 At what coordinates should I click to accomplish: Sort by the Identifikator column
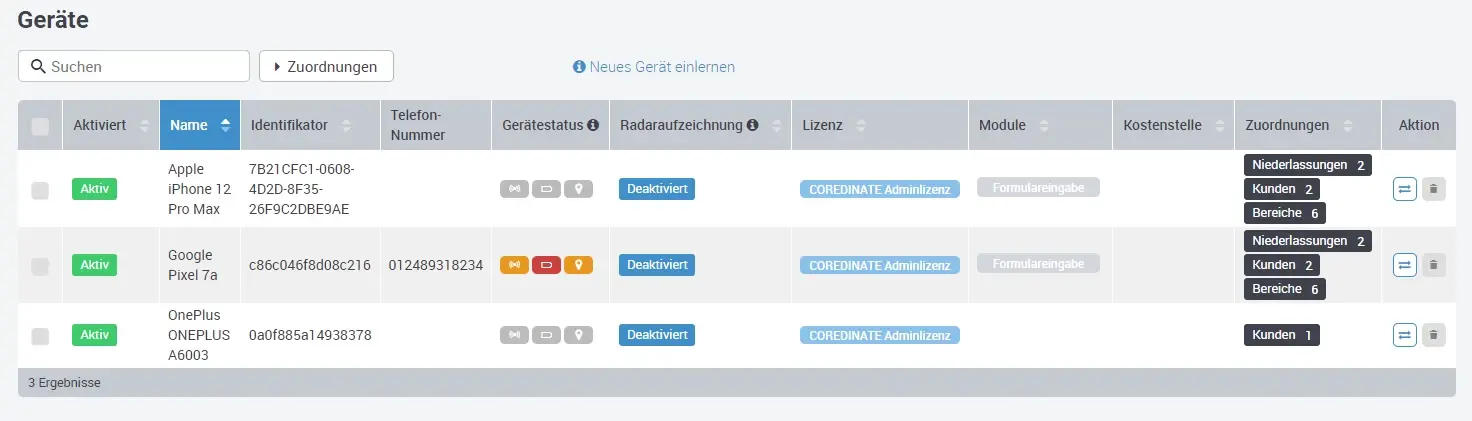coord(310,125)
